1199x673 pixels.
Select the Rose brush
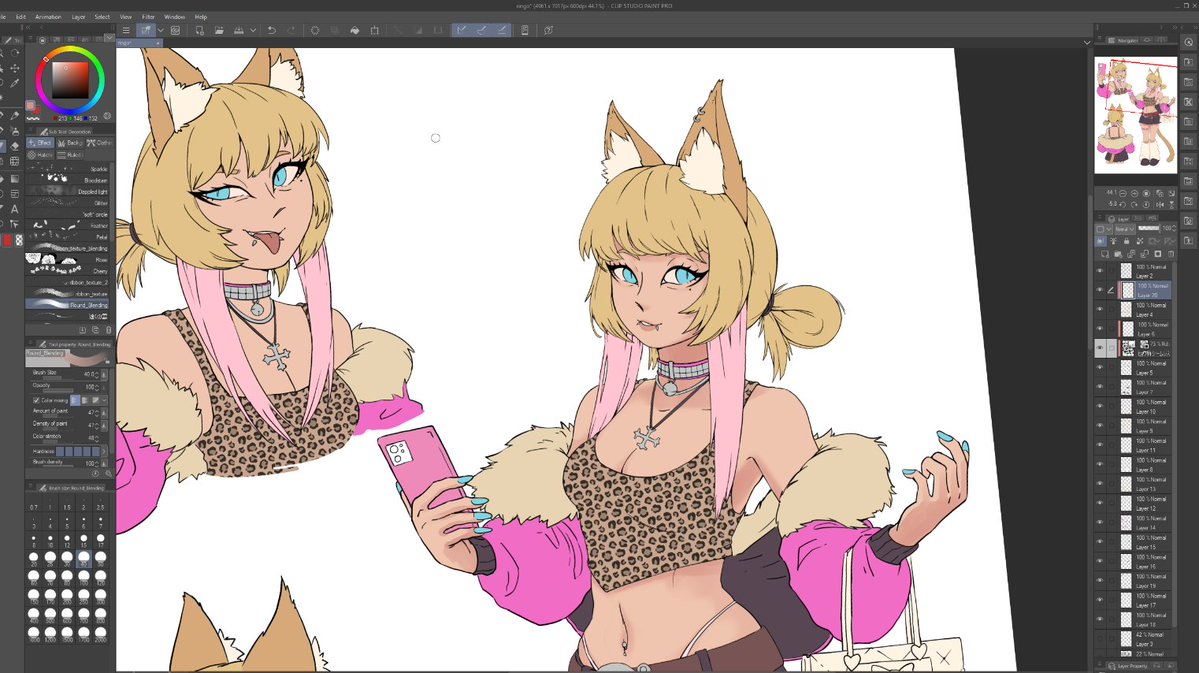[69, 259]
